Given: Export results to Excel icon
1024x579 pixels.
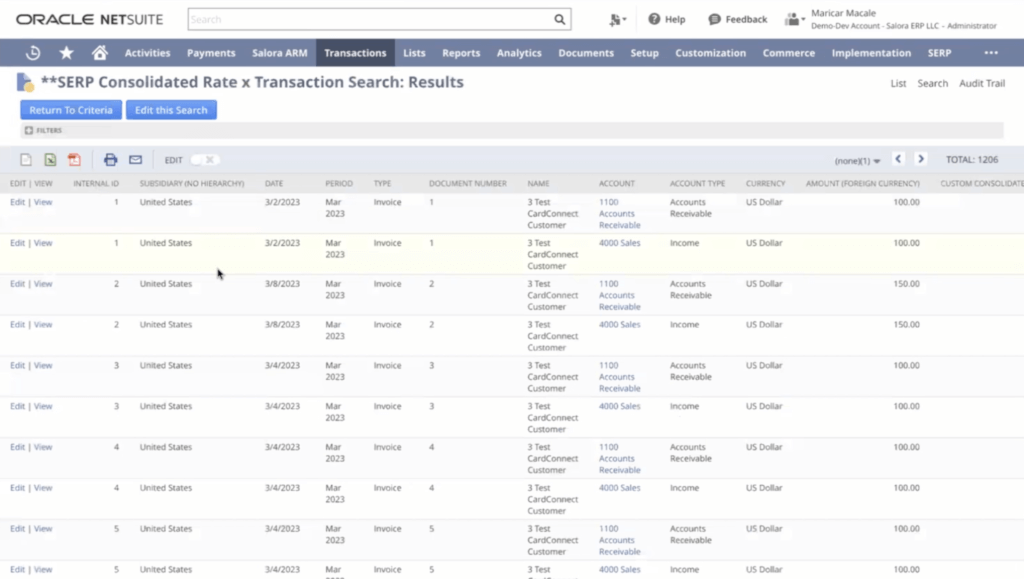Looking at the screenshot, I should (x=50, y=160).
